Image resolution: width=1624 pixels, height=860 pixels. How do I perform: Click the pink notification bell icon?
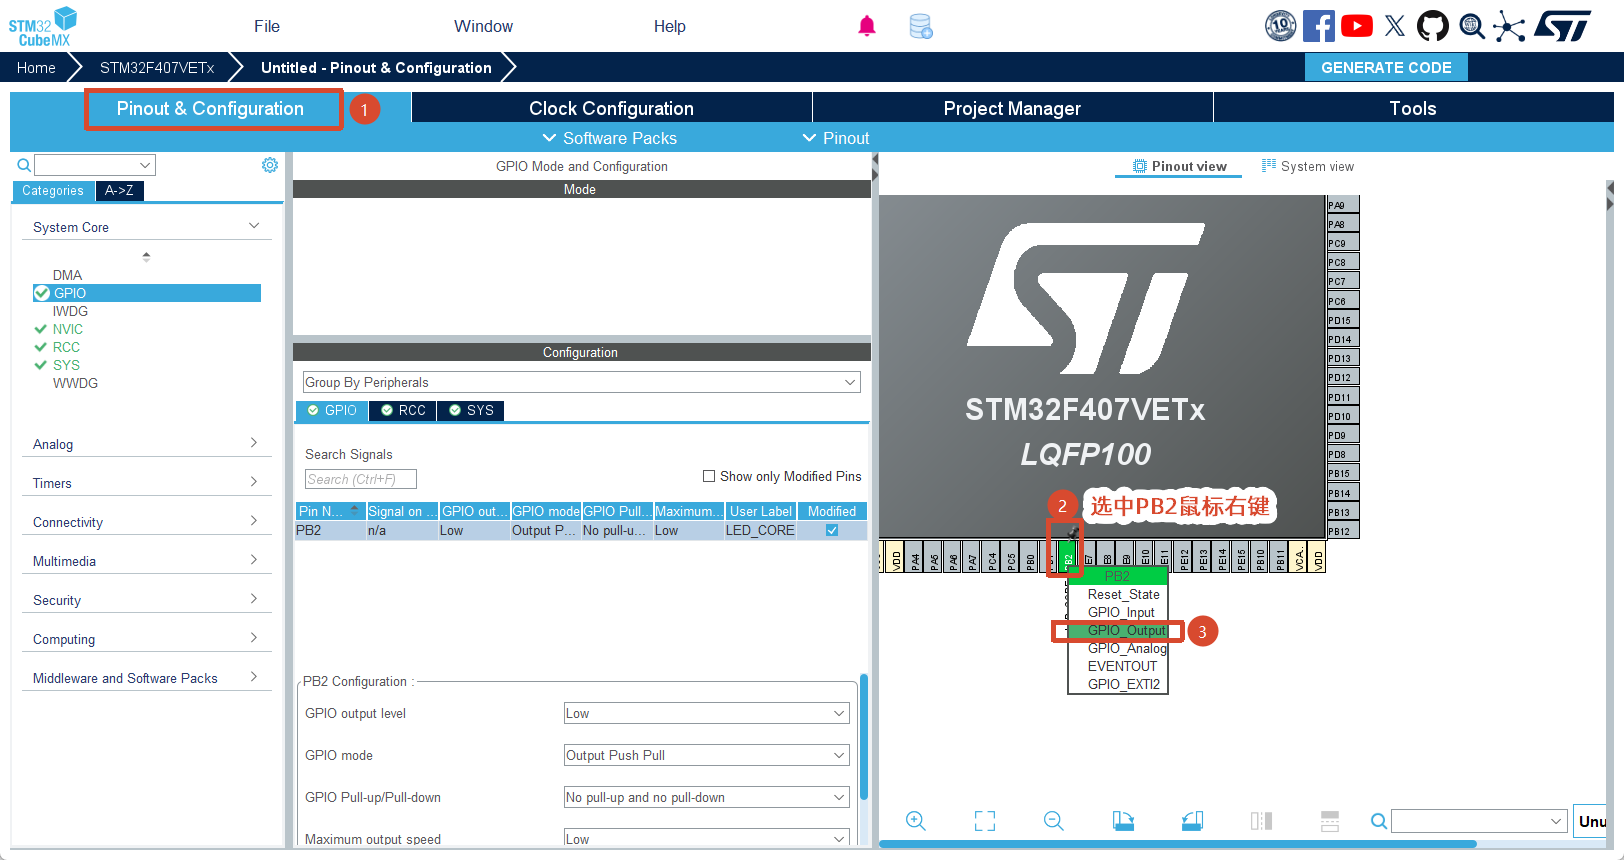pos(867,26)
